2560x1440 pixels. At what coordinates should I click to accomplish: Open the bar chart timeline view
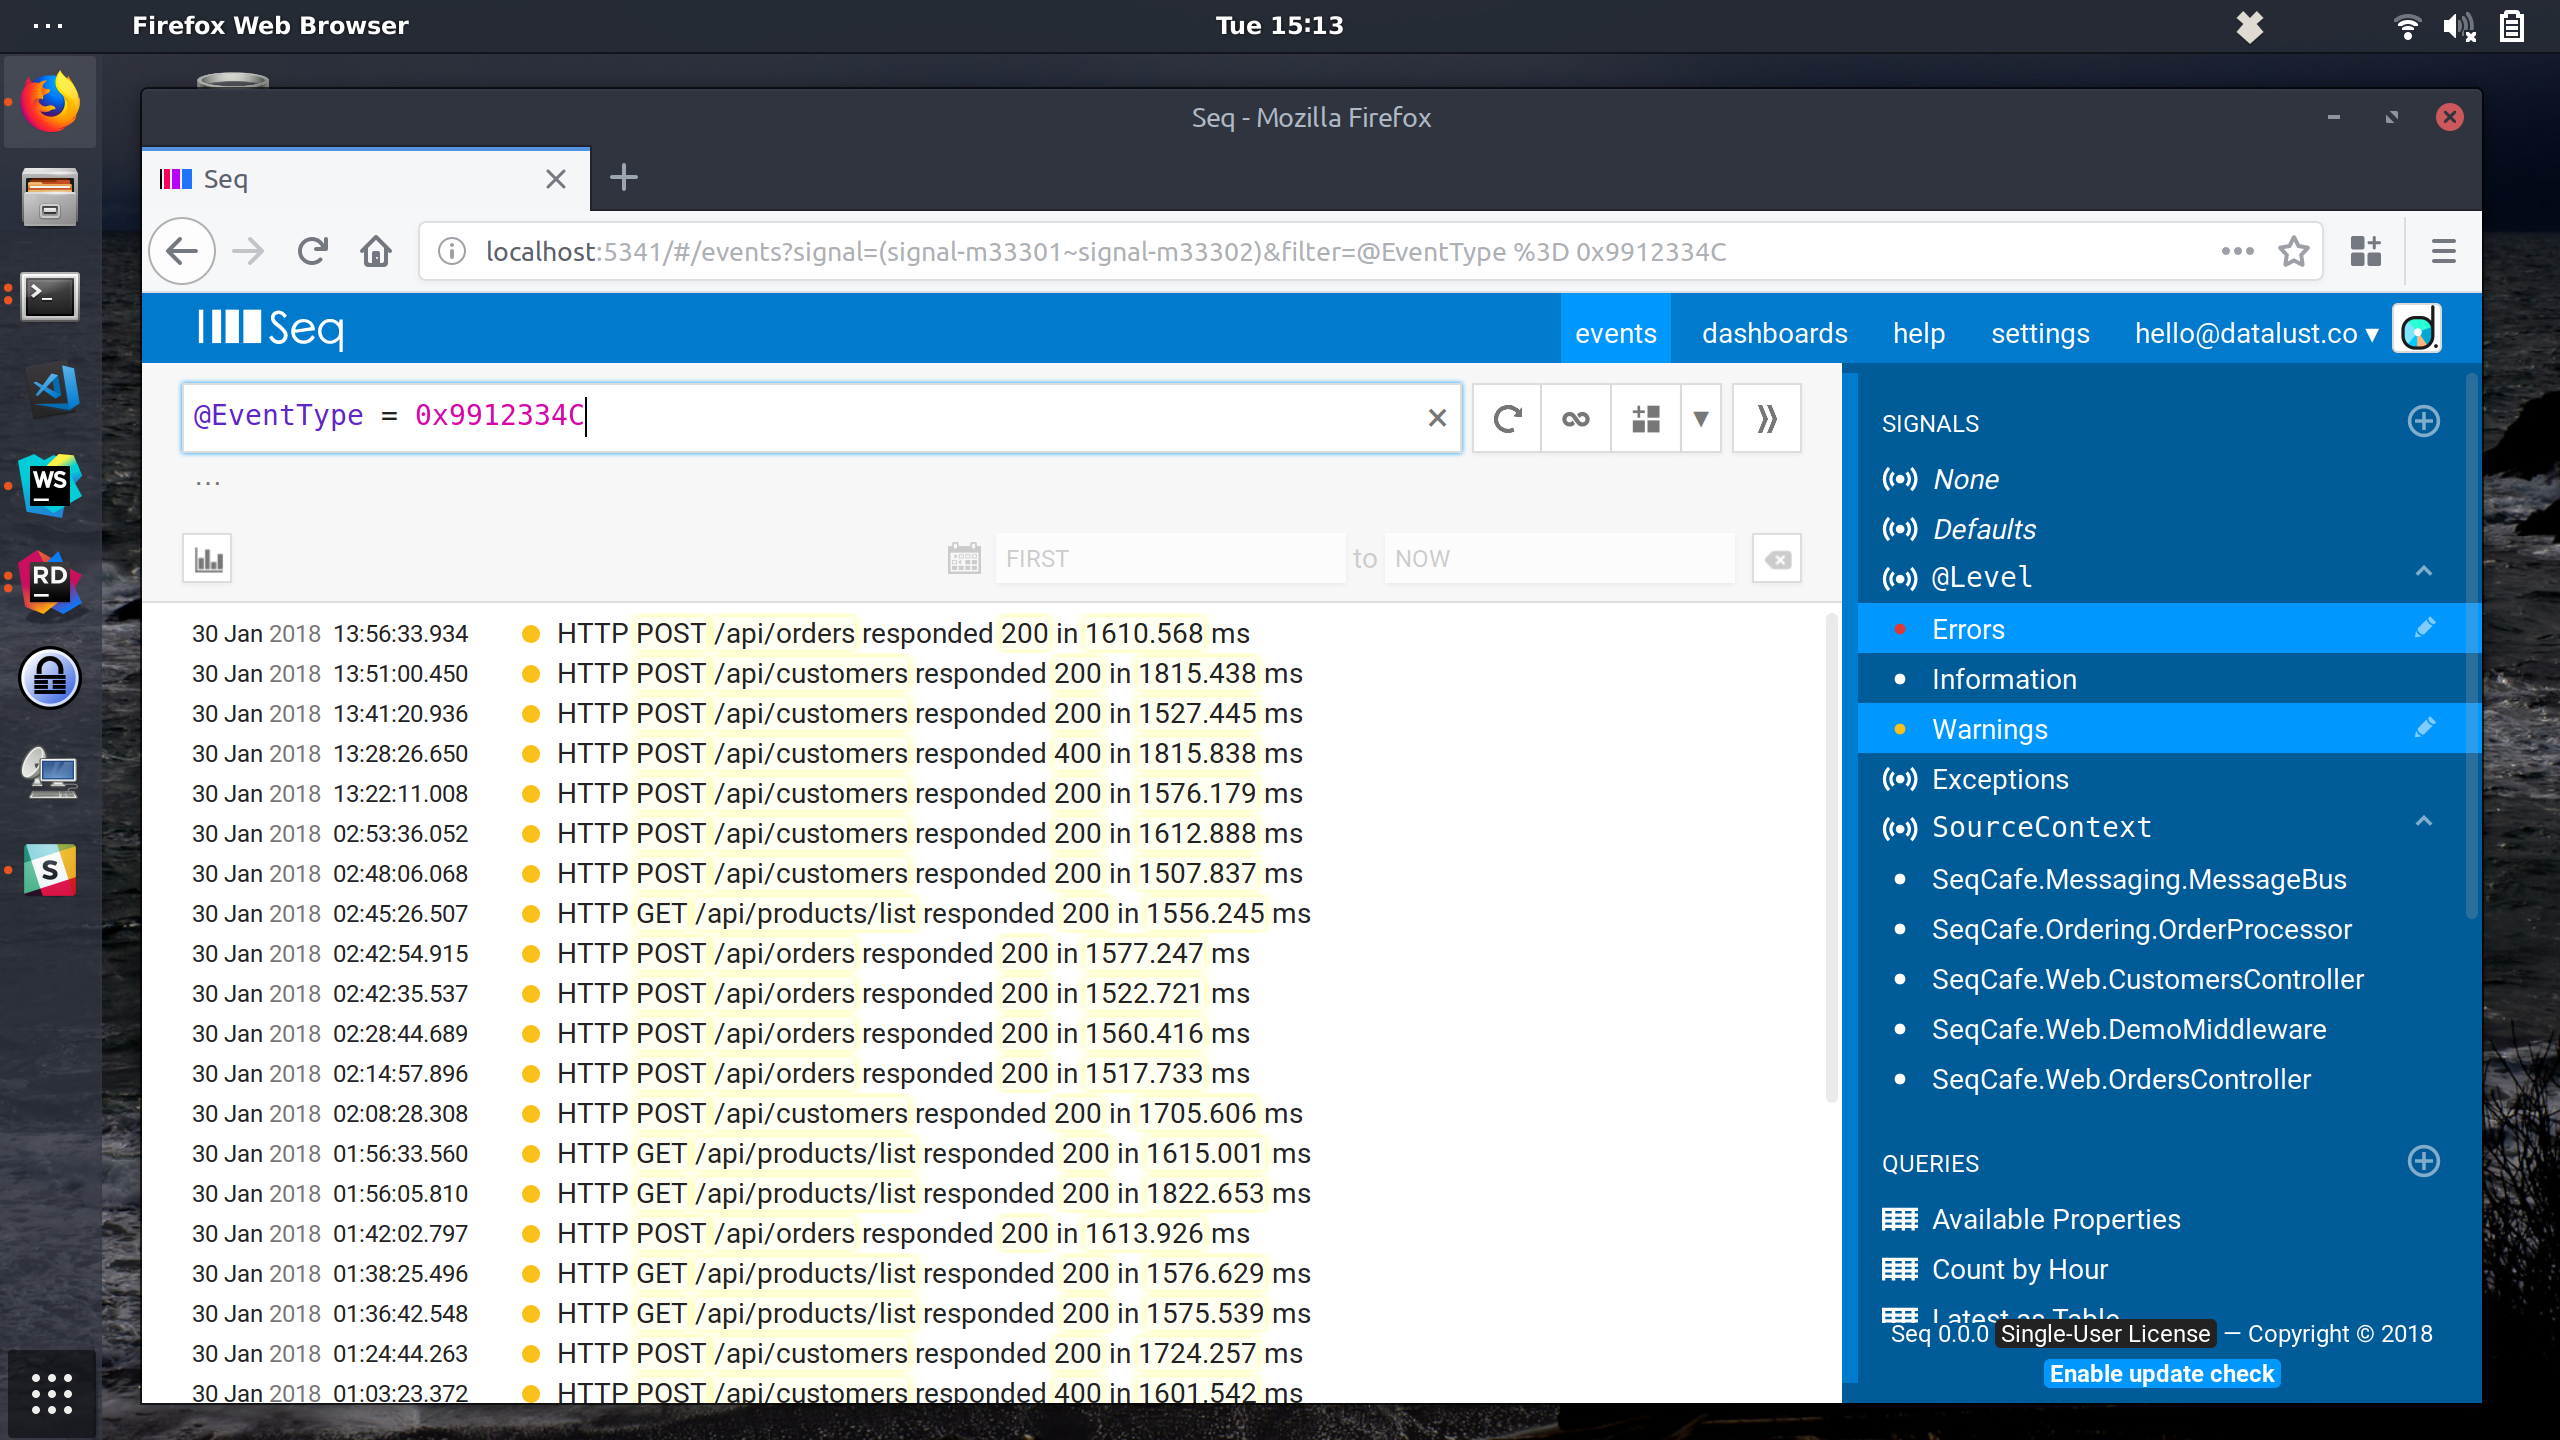tap(207, 558)
